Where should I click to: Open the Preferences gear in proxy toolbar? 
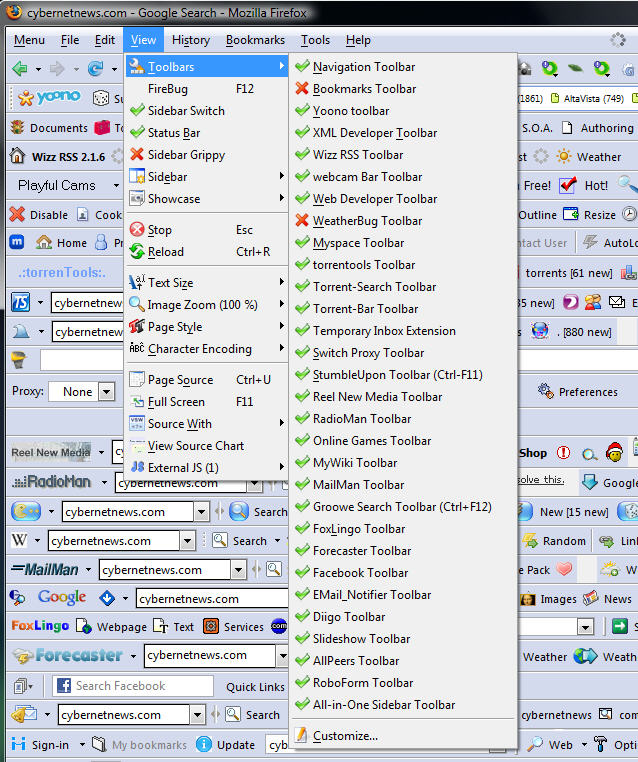(x=547, y=392)
